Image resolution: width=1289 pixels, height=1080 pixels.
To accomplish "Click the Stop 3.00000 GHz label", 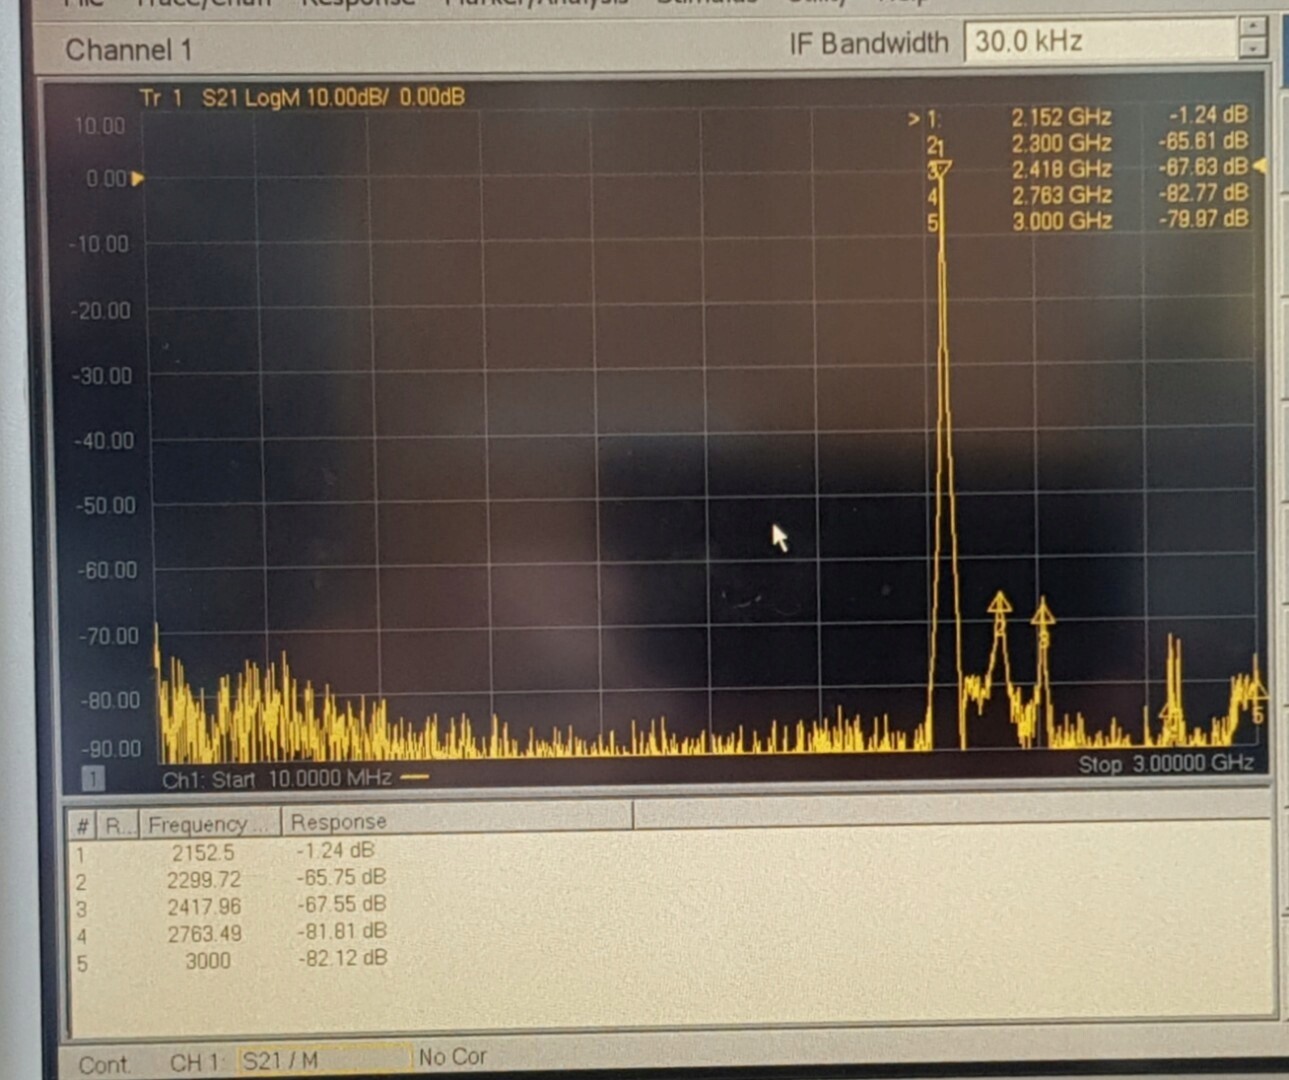I will [1166, 764].
